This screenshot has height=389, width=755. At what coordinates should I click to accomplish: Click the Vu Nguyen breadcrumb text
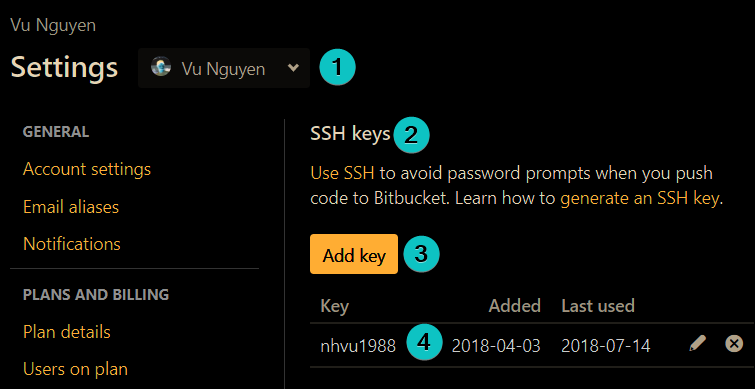53,26
